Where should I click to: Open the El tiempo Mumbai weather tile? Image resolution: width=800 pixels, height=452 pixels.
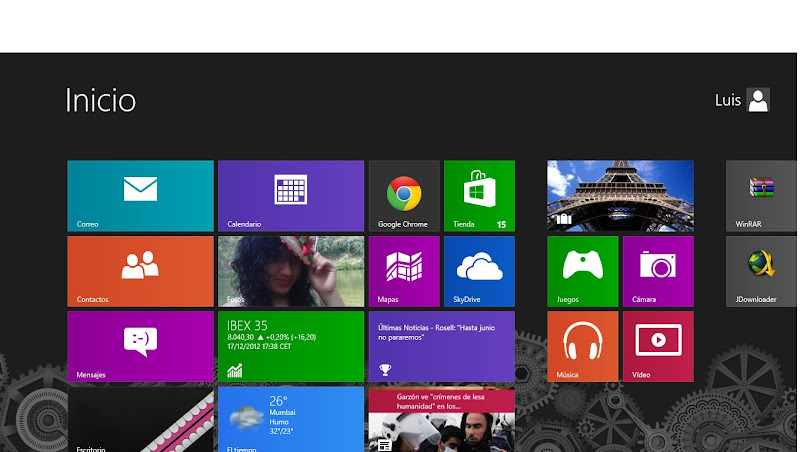(x=291, y=419)
